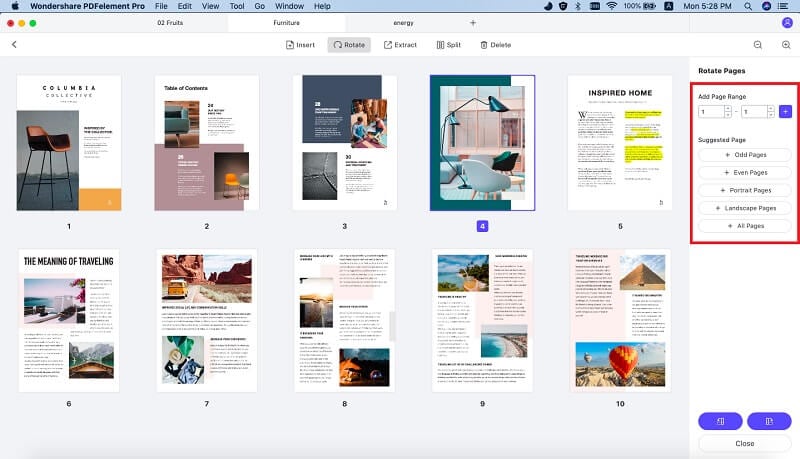Rotate pages clockwise with right button
Viewport: 800px width, 459px height.
pyautogui.click(x=769, y=421)
